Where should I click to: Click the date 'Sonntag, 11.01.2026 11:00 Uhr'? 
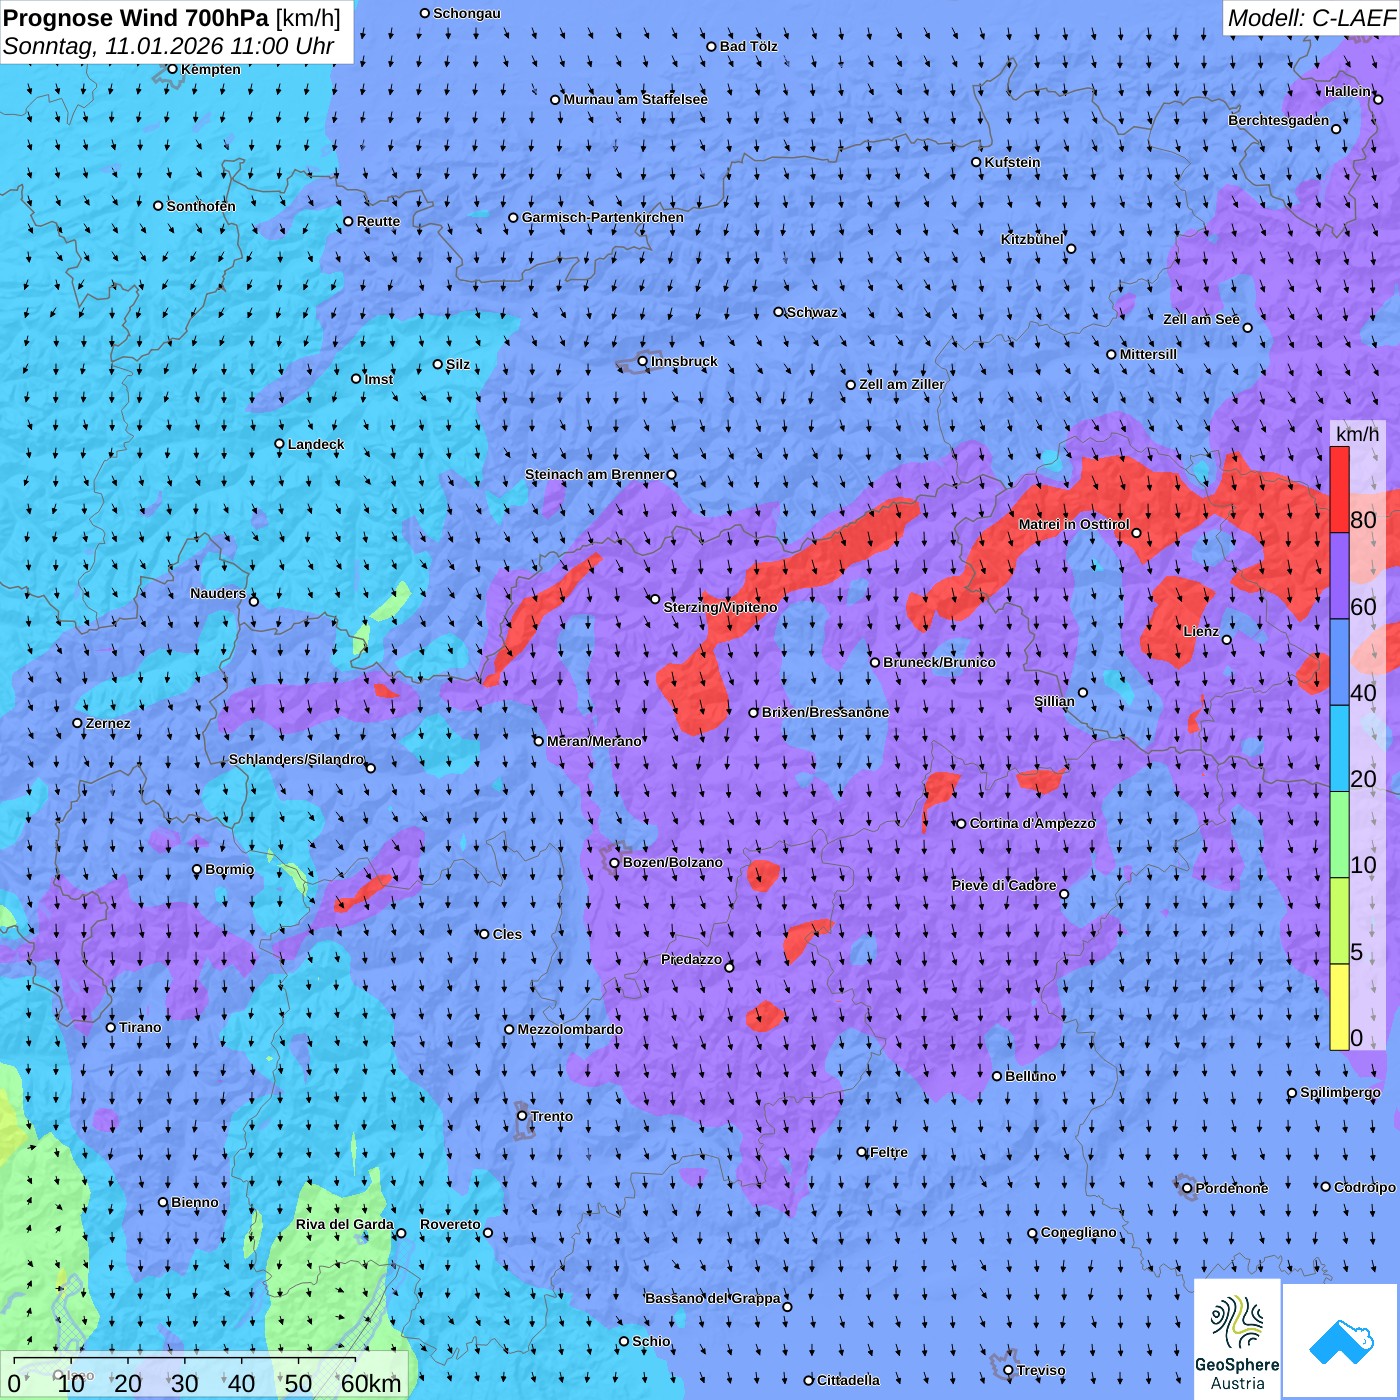coord(168,46)
